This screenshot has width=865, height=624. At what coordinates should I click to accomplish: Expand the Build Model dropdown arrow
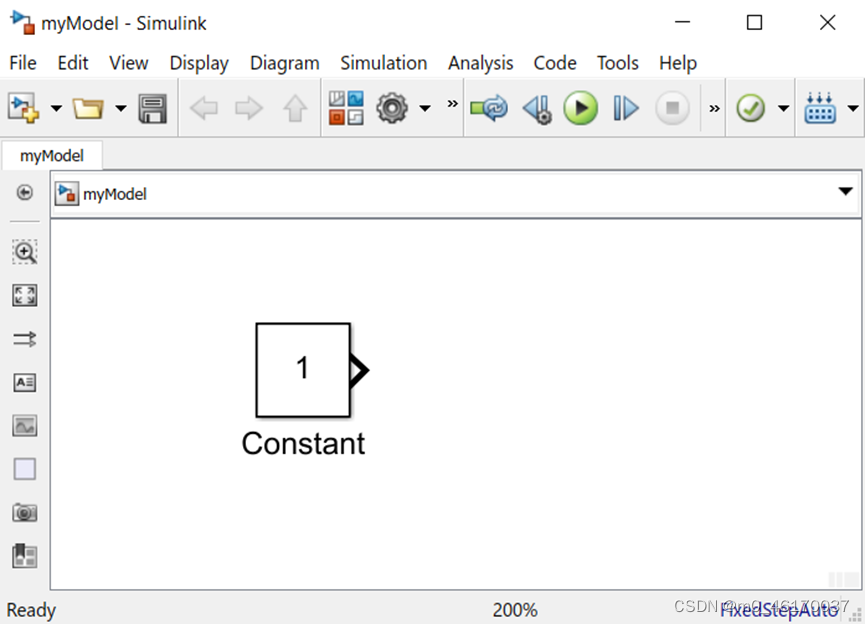(x=853, y=108)
